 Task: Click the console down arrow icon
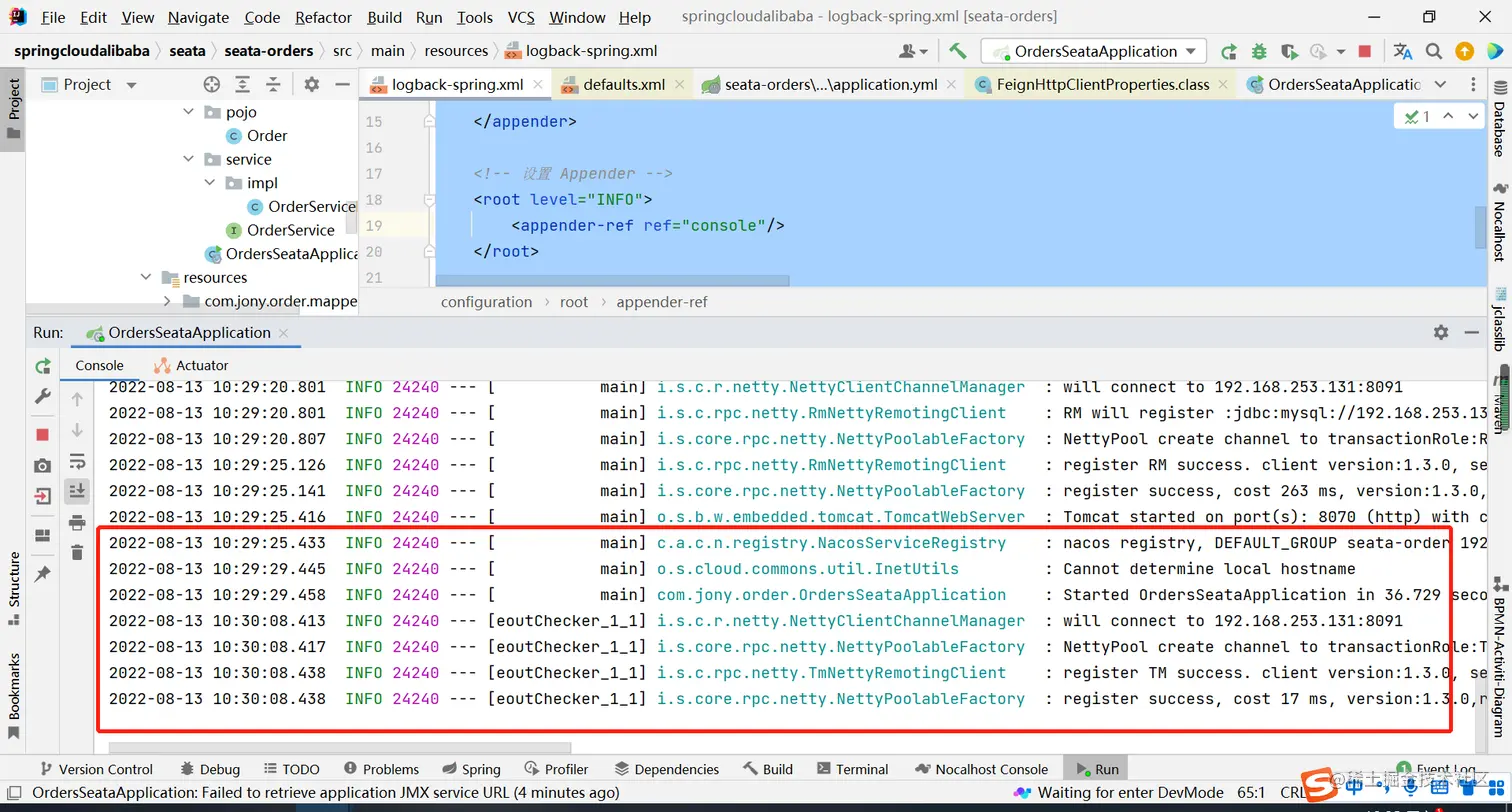(77, 430)
